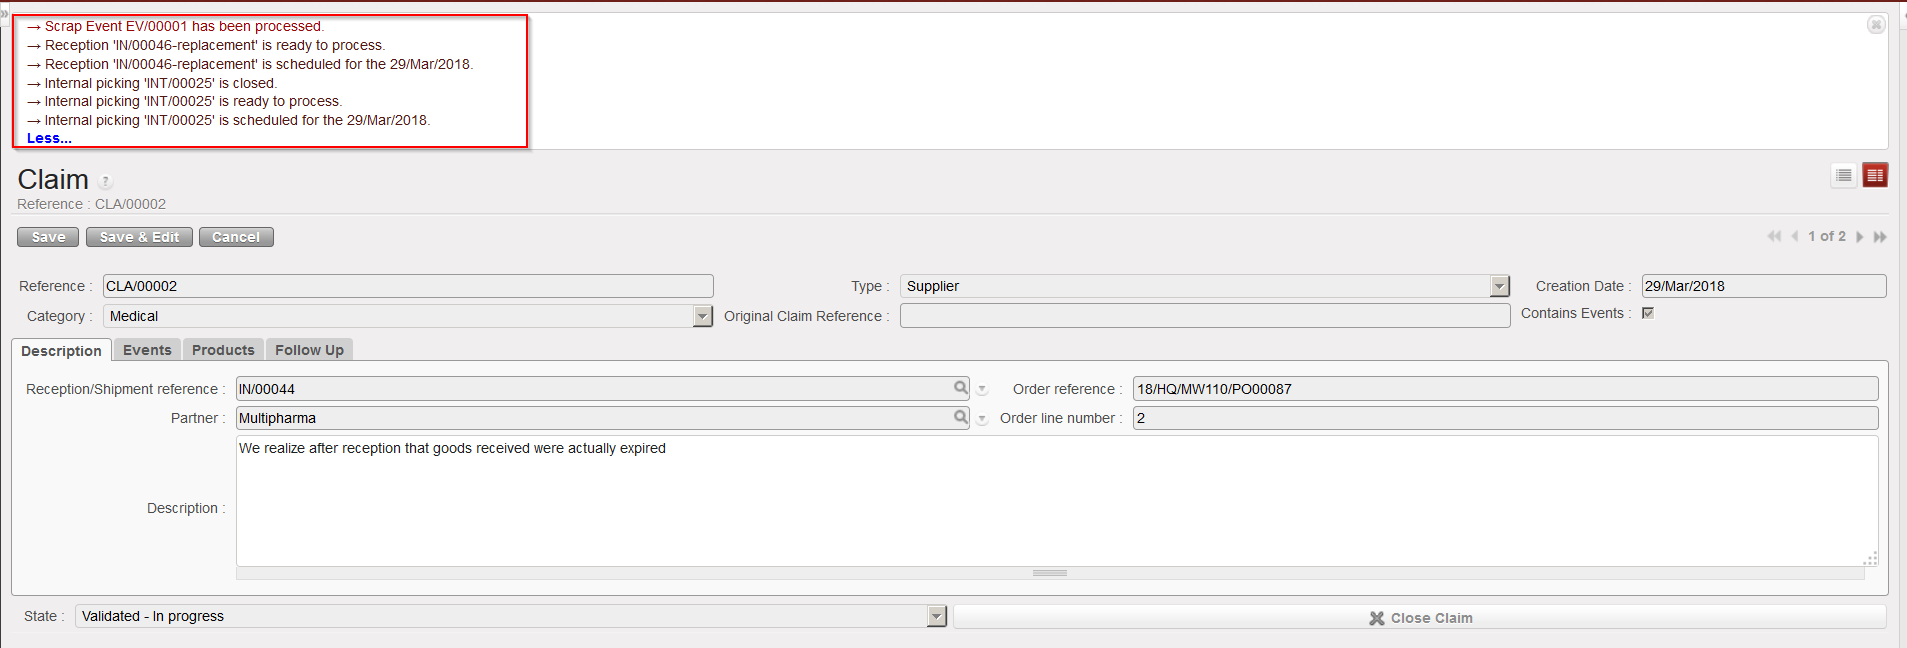Go to next claim record
Image resolution: width=1907 pixels, height=648 pixels.
point(1860,237)
